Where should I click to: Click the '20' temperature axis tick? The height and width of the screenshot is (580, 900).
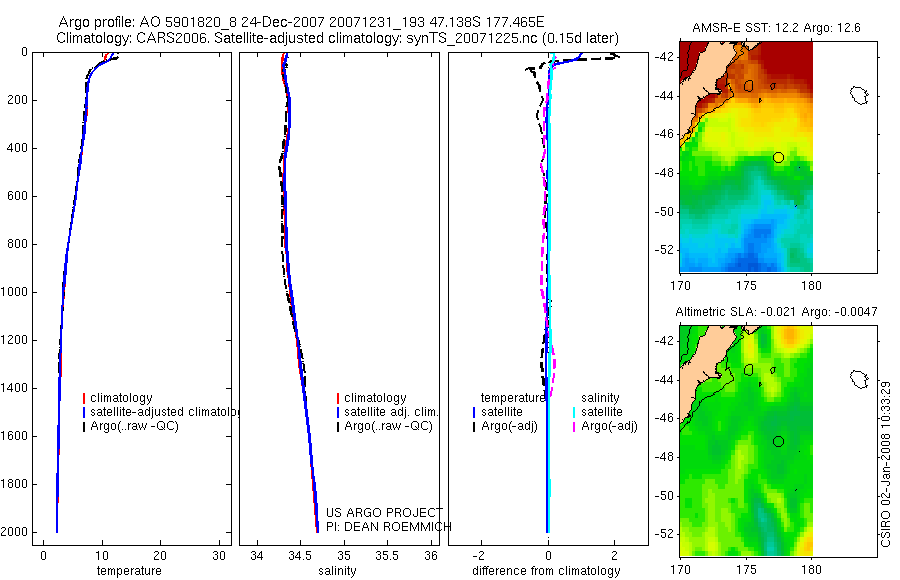160,555
